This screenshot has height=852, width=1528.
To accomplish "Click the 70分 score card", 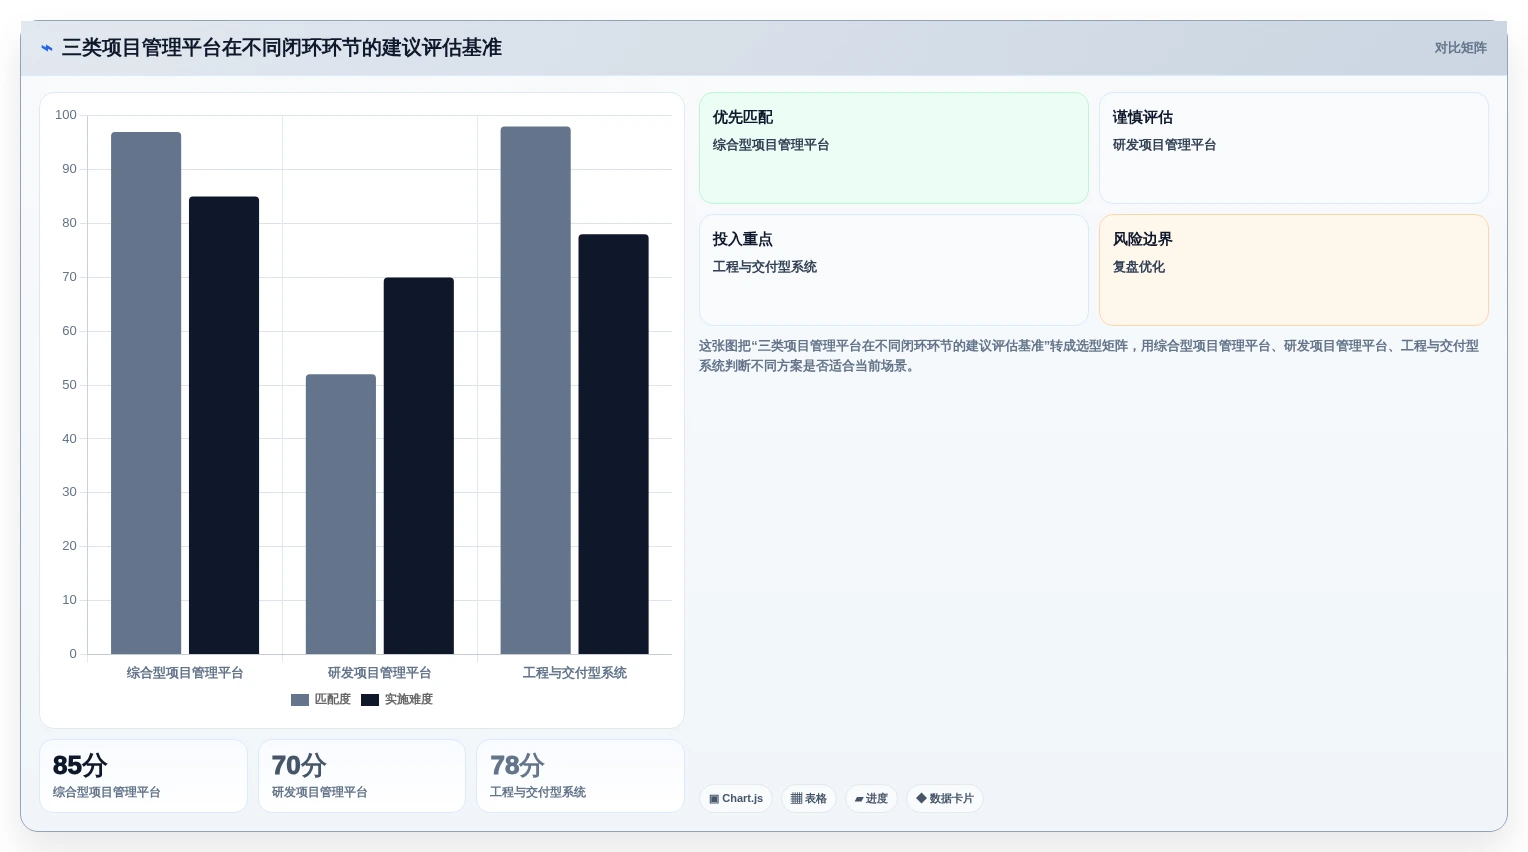I will pos(362,776).
